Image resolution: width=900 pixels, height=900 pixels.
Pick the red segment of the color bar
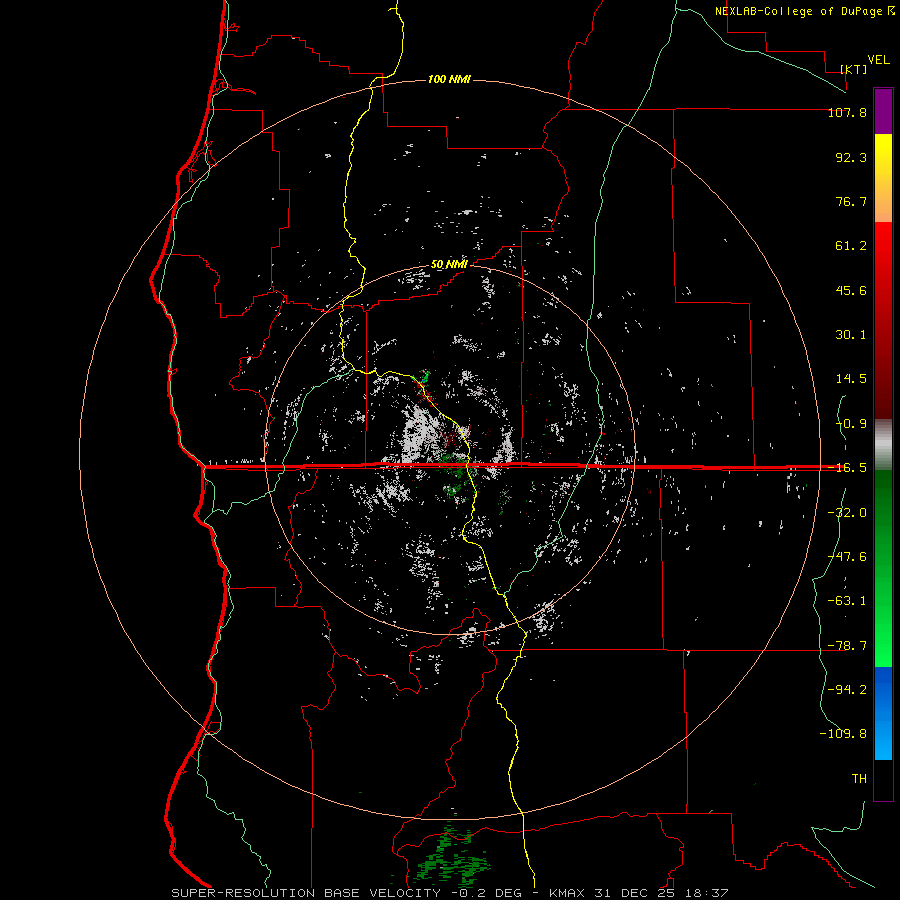[x=883, y=320]
